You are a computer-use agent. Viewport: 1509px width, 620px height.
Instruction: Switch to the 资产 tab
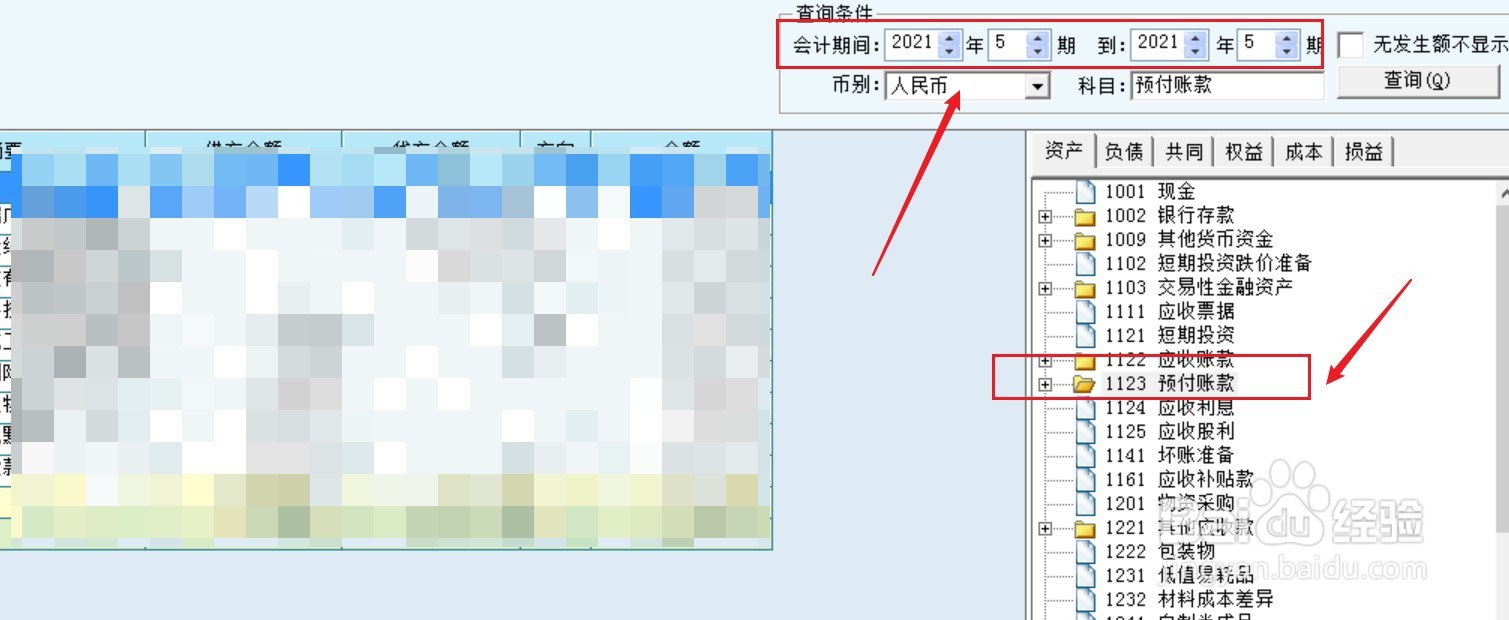click(x=1064, y=151)
